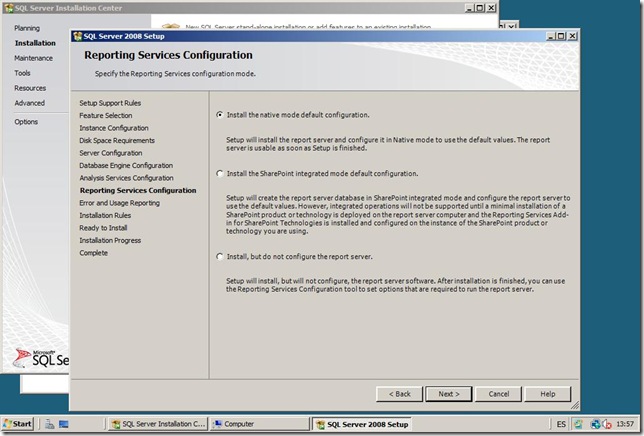
Task: Click the Installation Rules step
Action: point(105,215)
